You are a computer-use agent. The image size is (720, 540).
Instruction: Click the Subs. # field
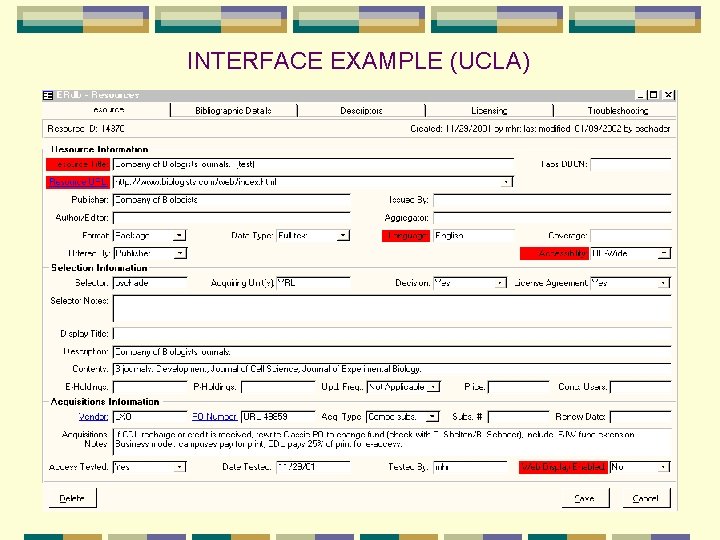coord(518,417)
